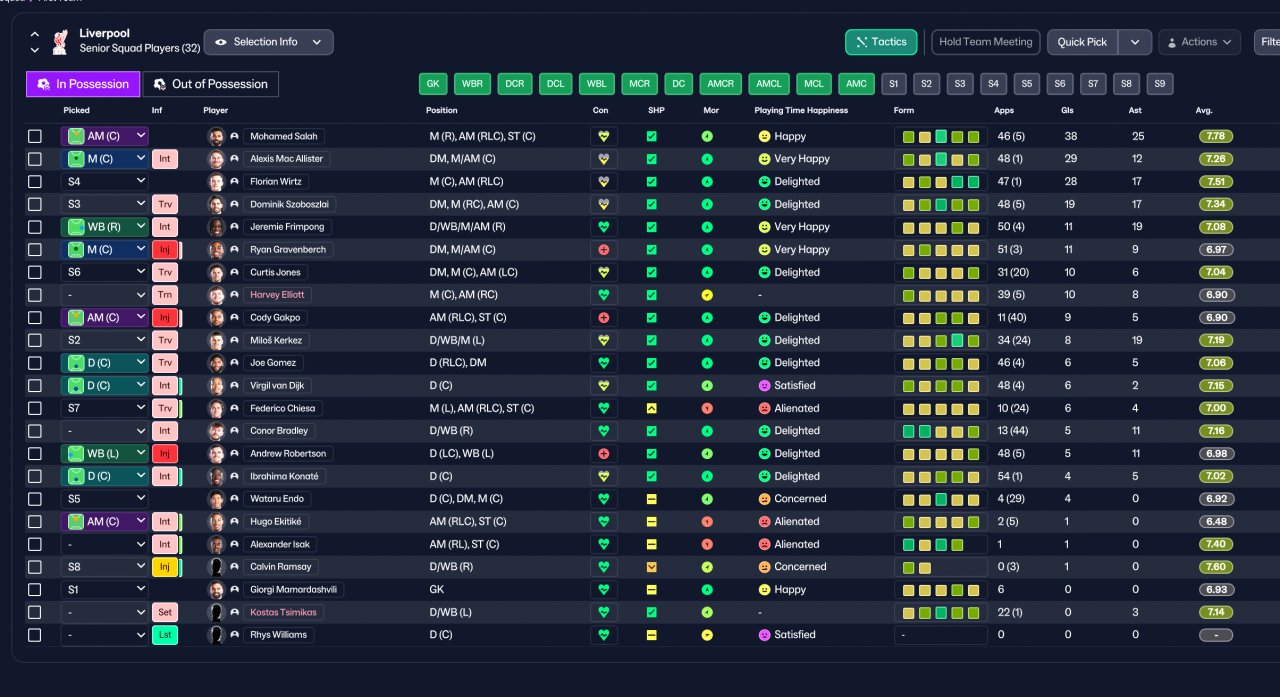The height and width of the screenshot is (697, 1280).
Task: Click the Int status badge beside Alexis Mac Allister
Action: [165, 159]
